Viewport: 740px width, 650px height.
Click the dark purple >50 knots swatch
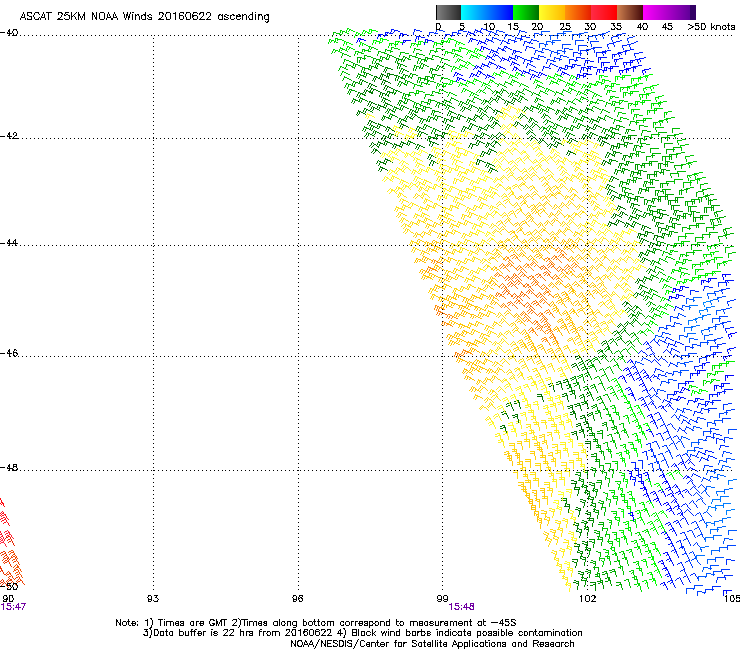tap(693, 12)
